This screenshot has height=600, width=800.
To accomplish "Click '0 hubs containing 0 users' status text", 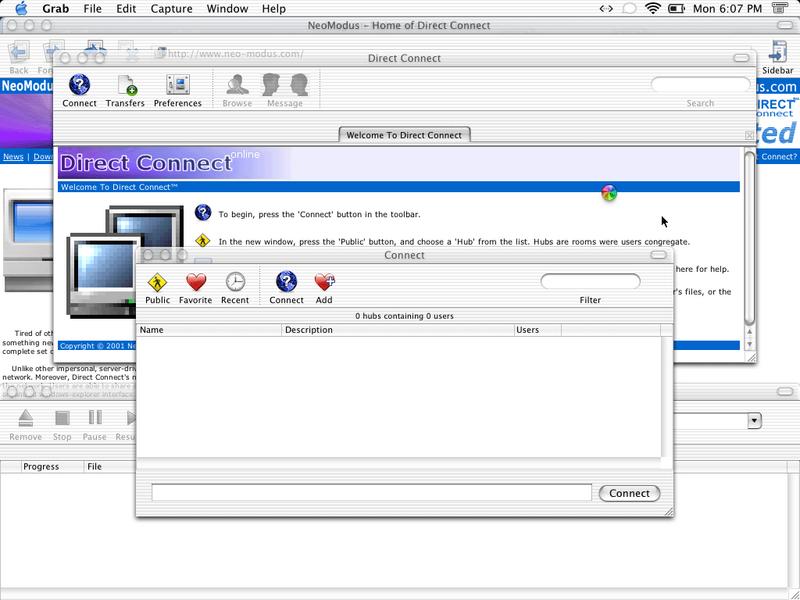I will [405, 316].
